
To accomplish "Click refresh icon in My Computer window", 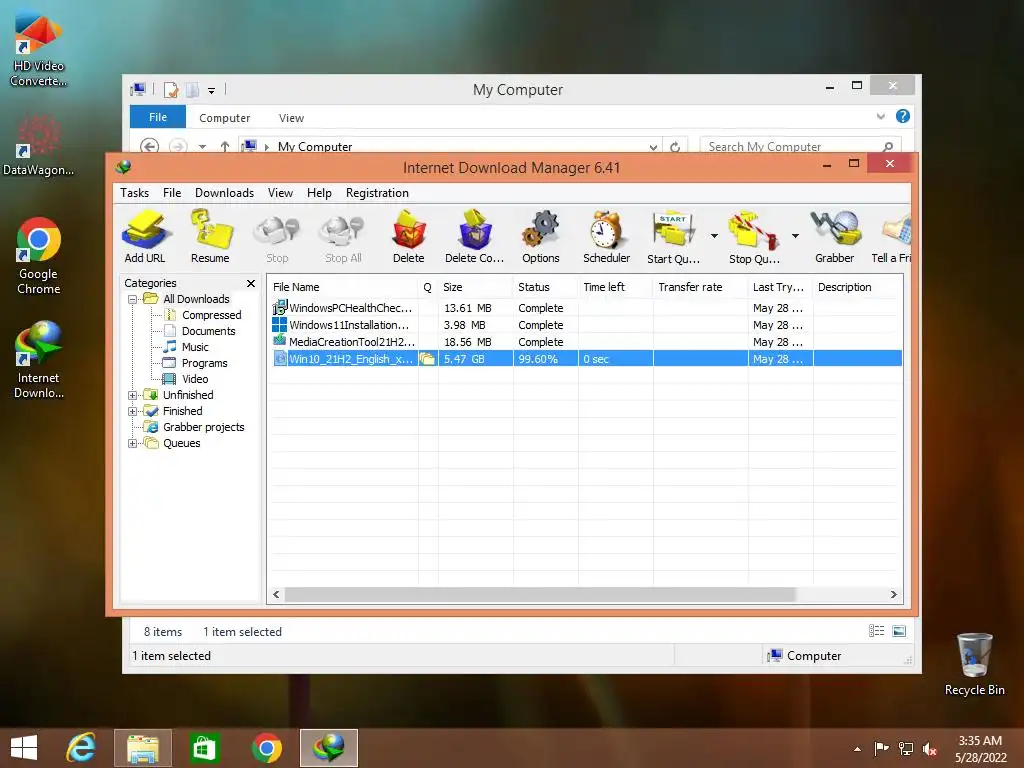I will pos(675,147).
